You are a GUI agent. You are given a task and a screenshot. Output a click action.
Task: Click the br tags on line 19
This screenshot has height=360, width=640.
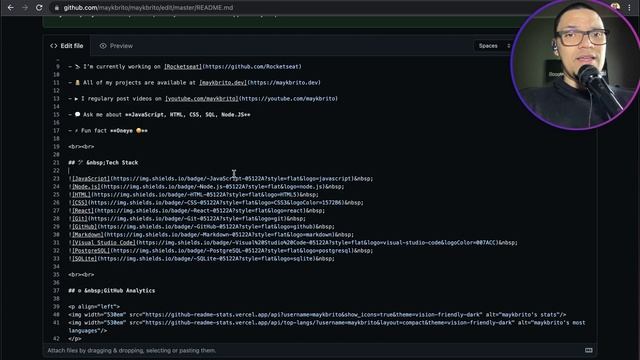(x=81, y=147)
